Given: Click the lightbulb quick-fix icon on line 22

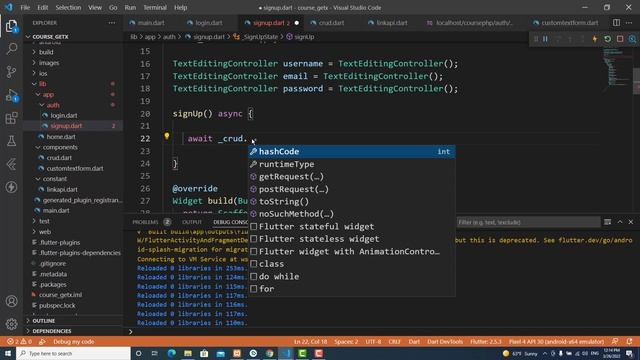Looking at the screenshot, I should coord(167,136).
